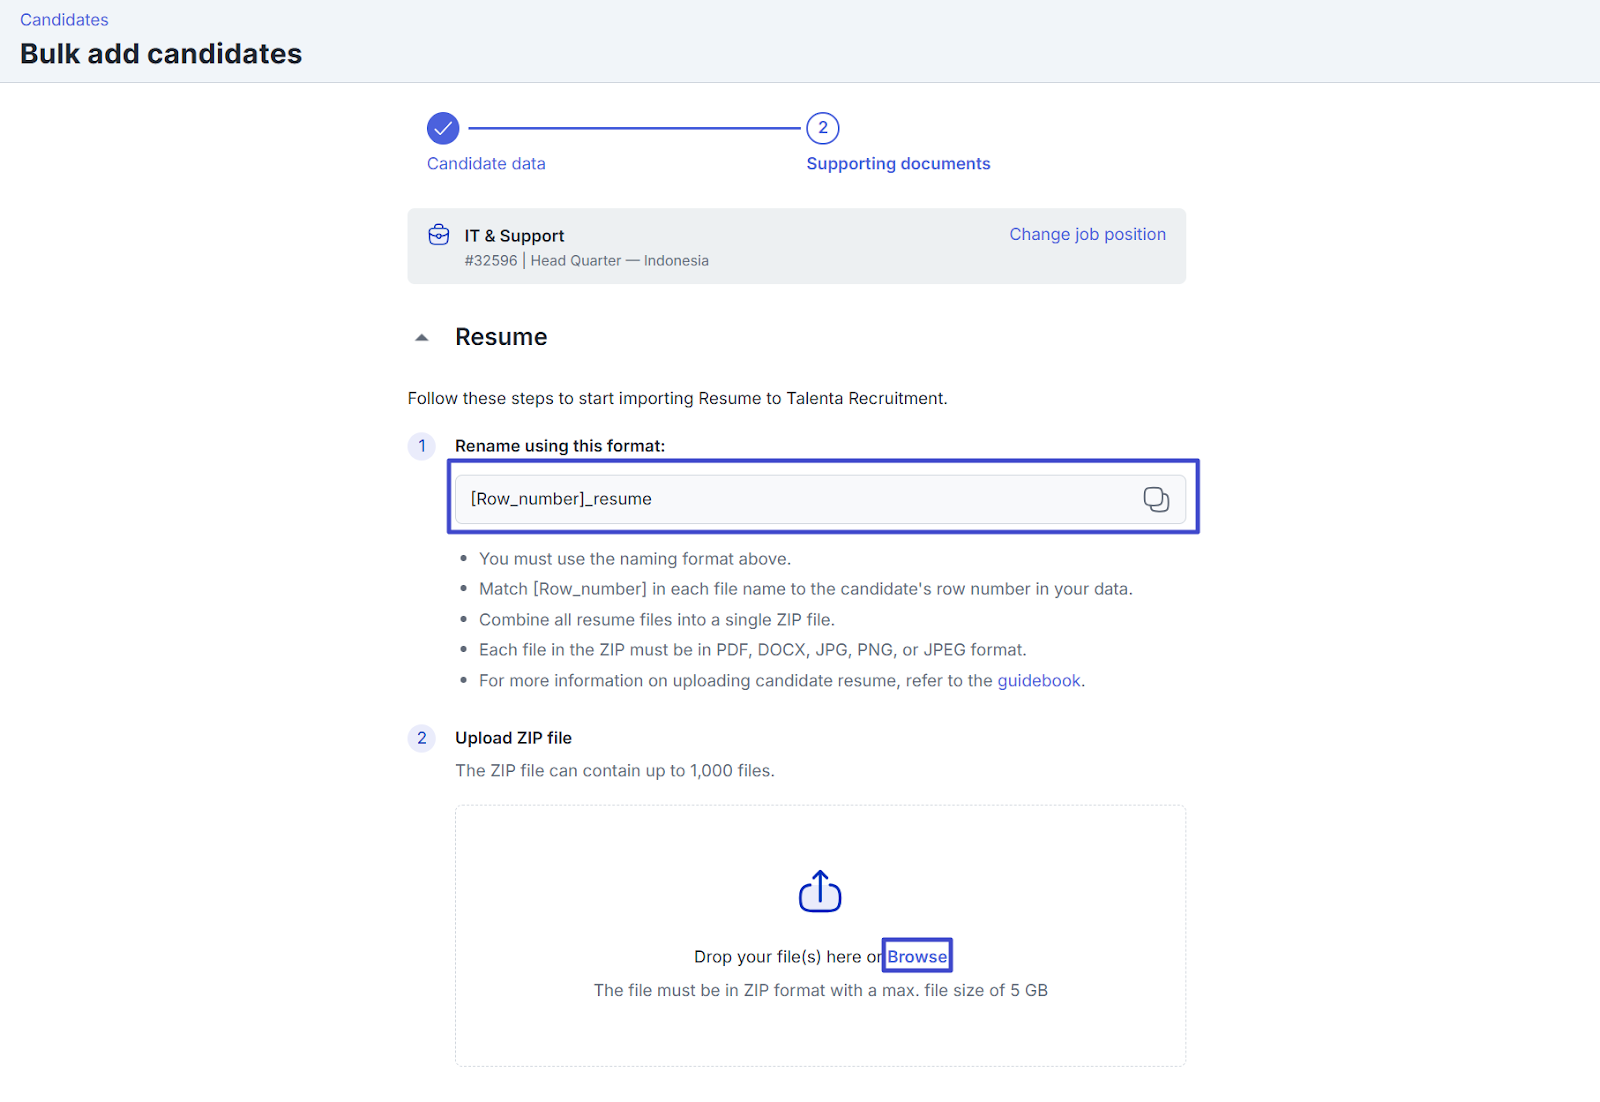The width and height of the screenshot is (1600, 1102).
Task: Open the Candidates breadcrumb link
Action: click(x=64, y=20)
